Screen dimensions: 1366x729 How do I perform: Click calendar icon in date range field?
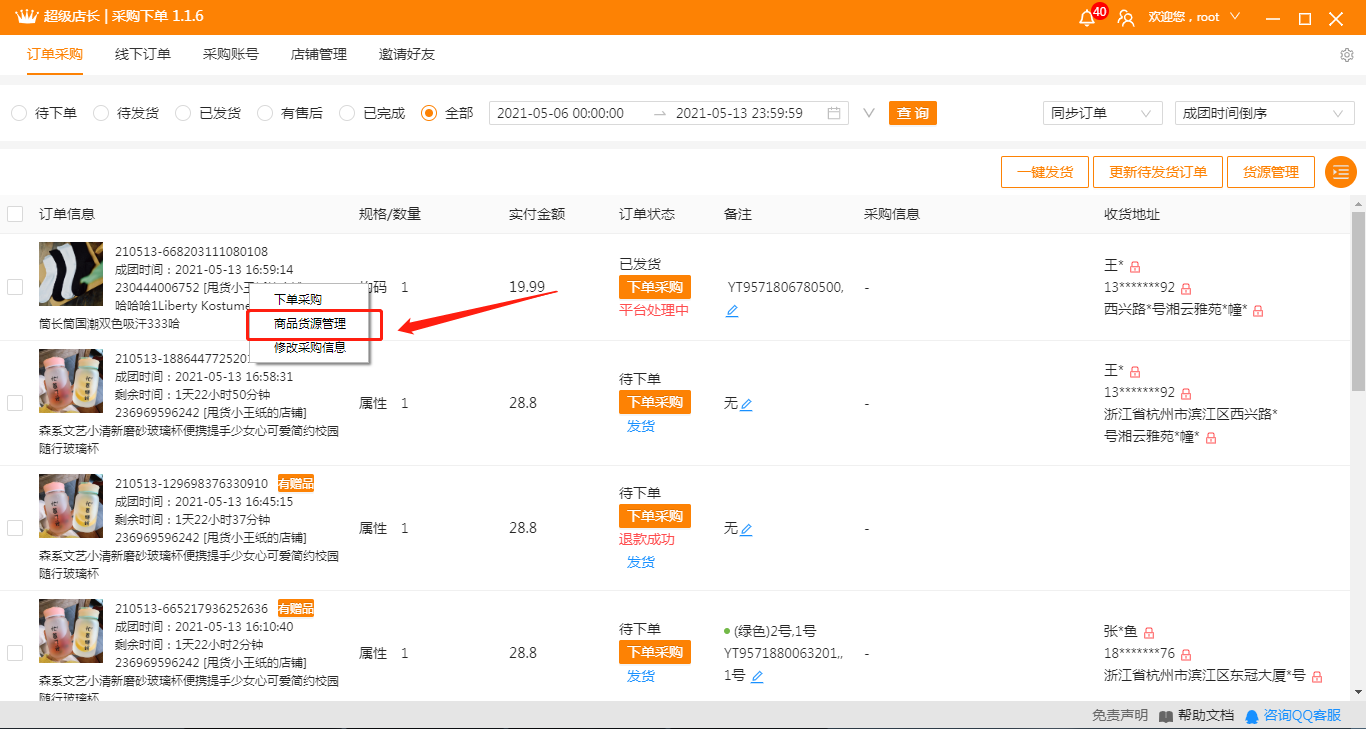834,113
